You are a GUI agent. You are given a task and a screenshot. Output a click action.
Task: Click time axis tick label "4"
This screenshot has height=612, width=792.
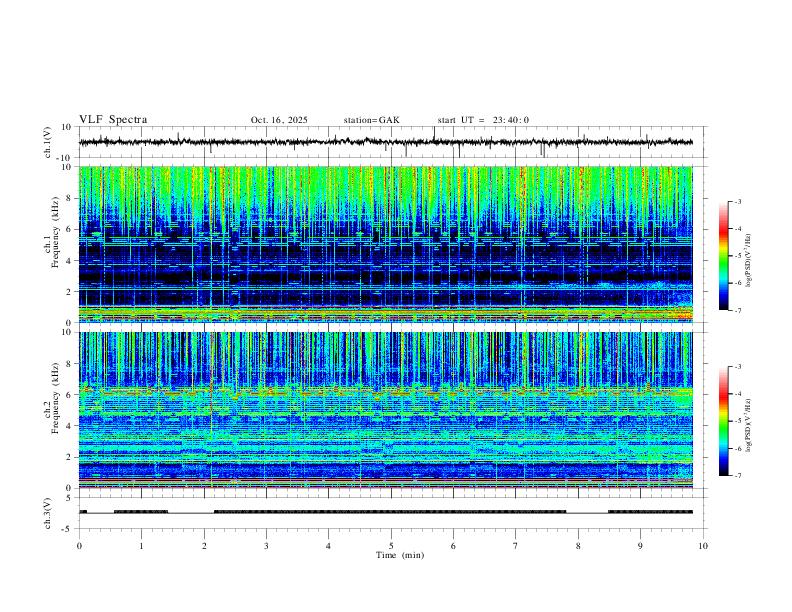[x=329, y=546]
